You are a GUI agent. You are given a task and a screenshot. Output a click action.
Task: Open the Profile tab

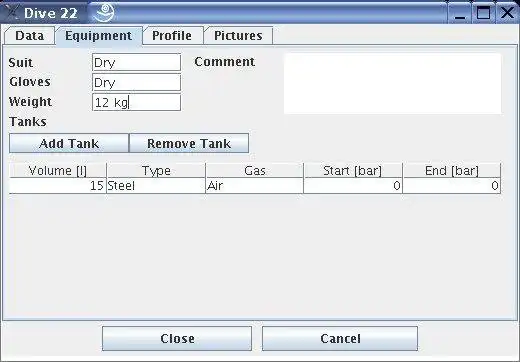[172, 36]
